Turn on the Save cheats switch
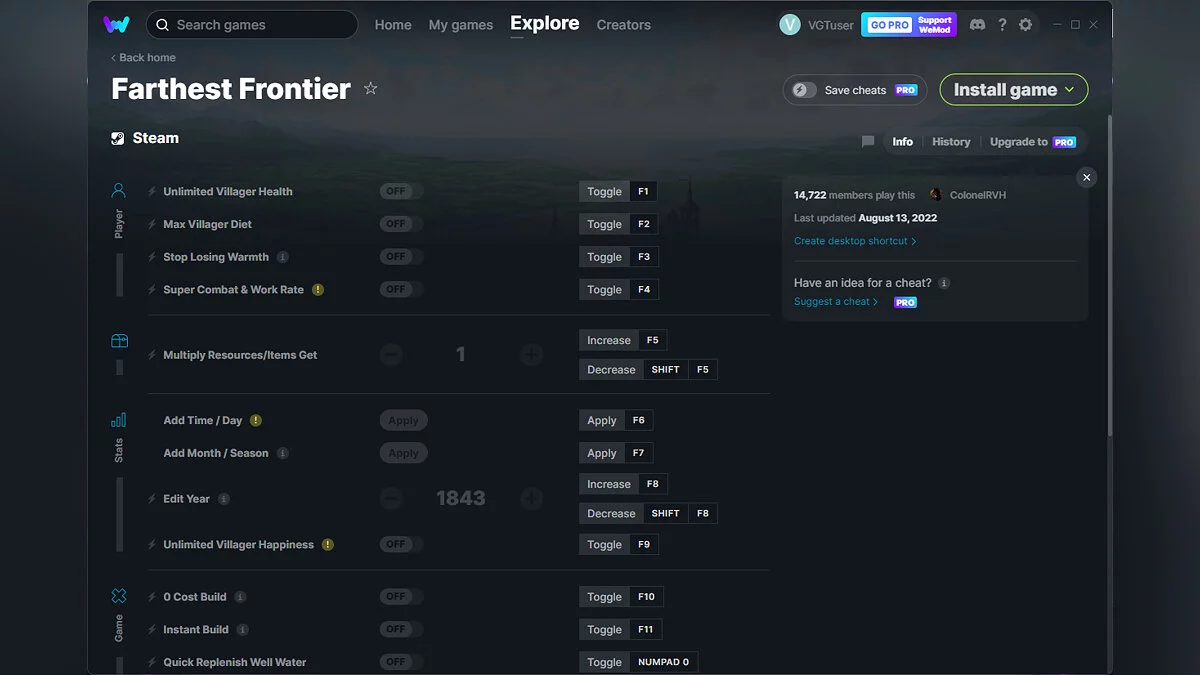1200x675 pixels. (803, 89)
